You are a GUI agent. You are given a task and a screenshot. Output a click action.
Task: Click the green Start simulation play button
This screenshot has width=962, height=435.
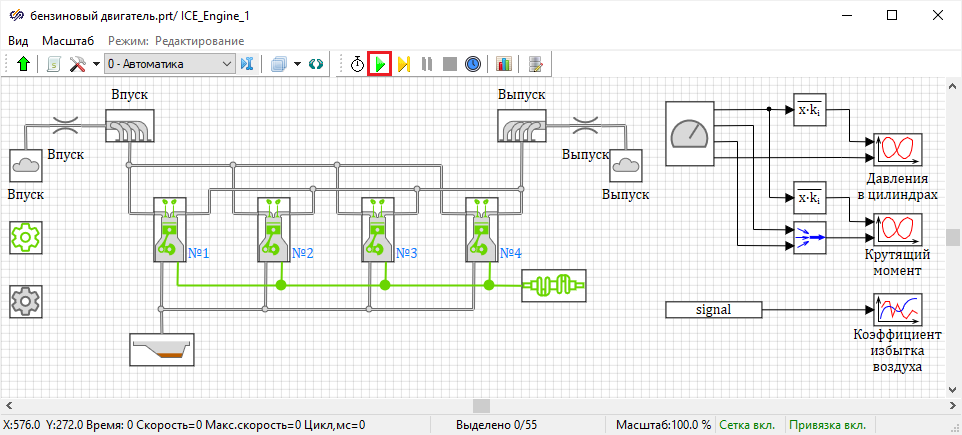[380, 64]
